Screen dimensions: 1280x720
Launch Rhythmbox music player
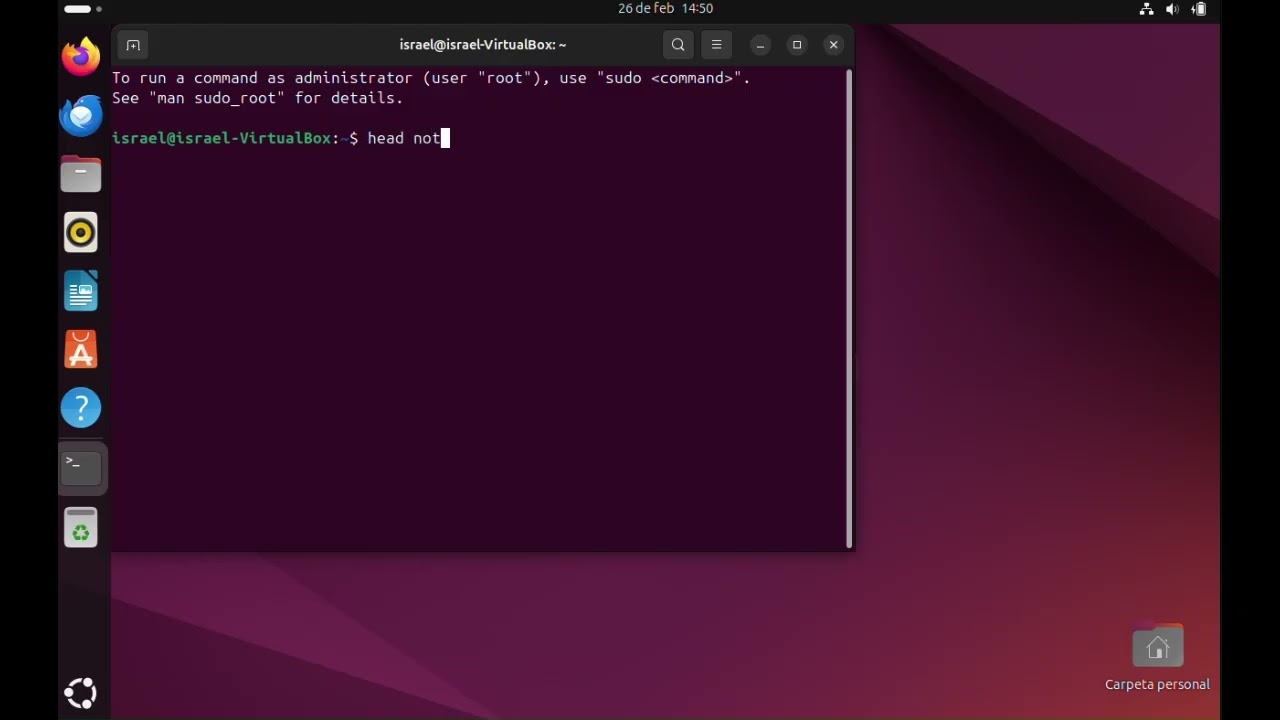(x=81, y=233)
